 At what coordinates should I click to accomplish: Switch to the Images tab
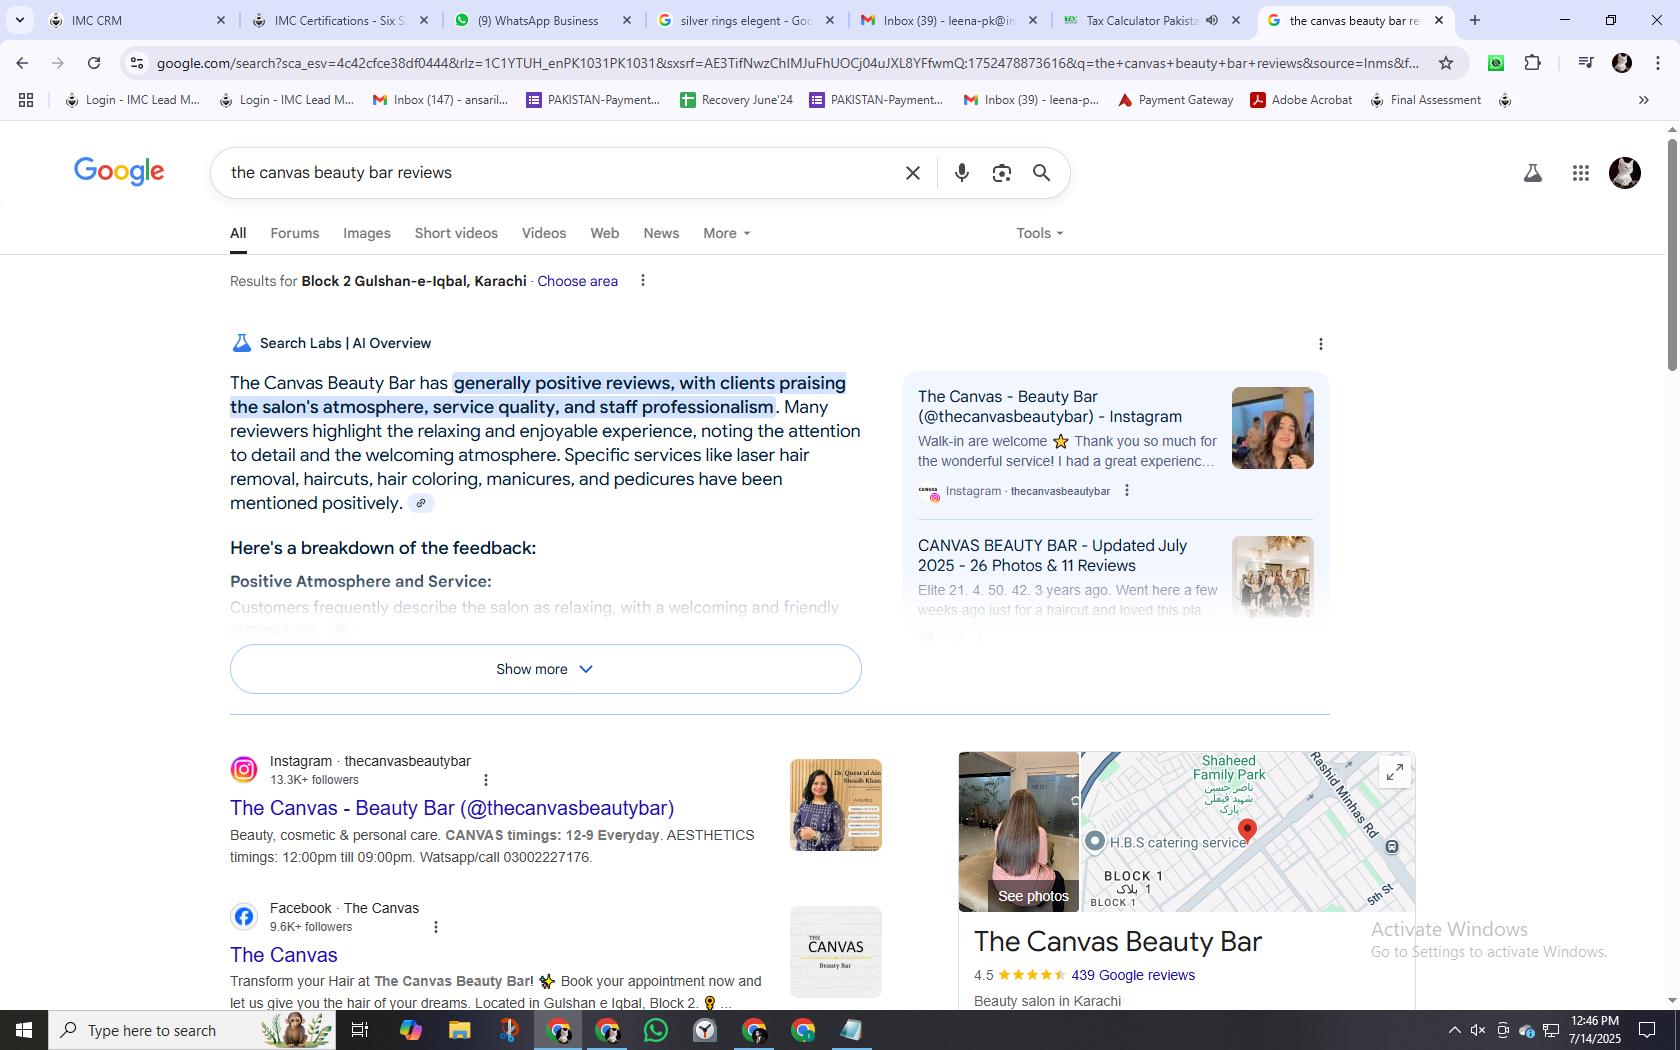click(x=367, y=233)
